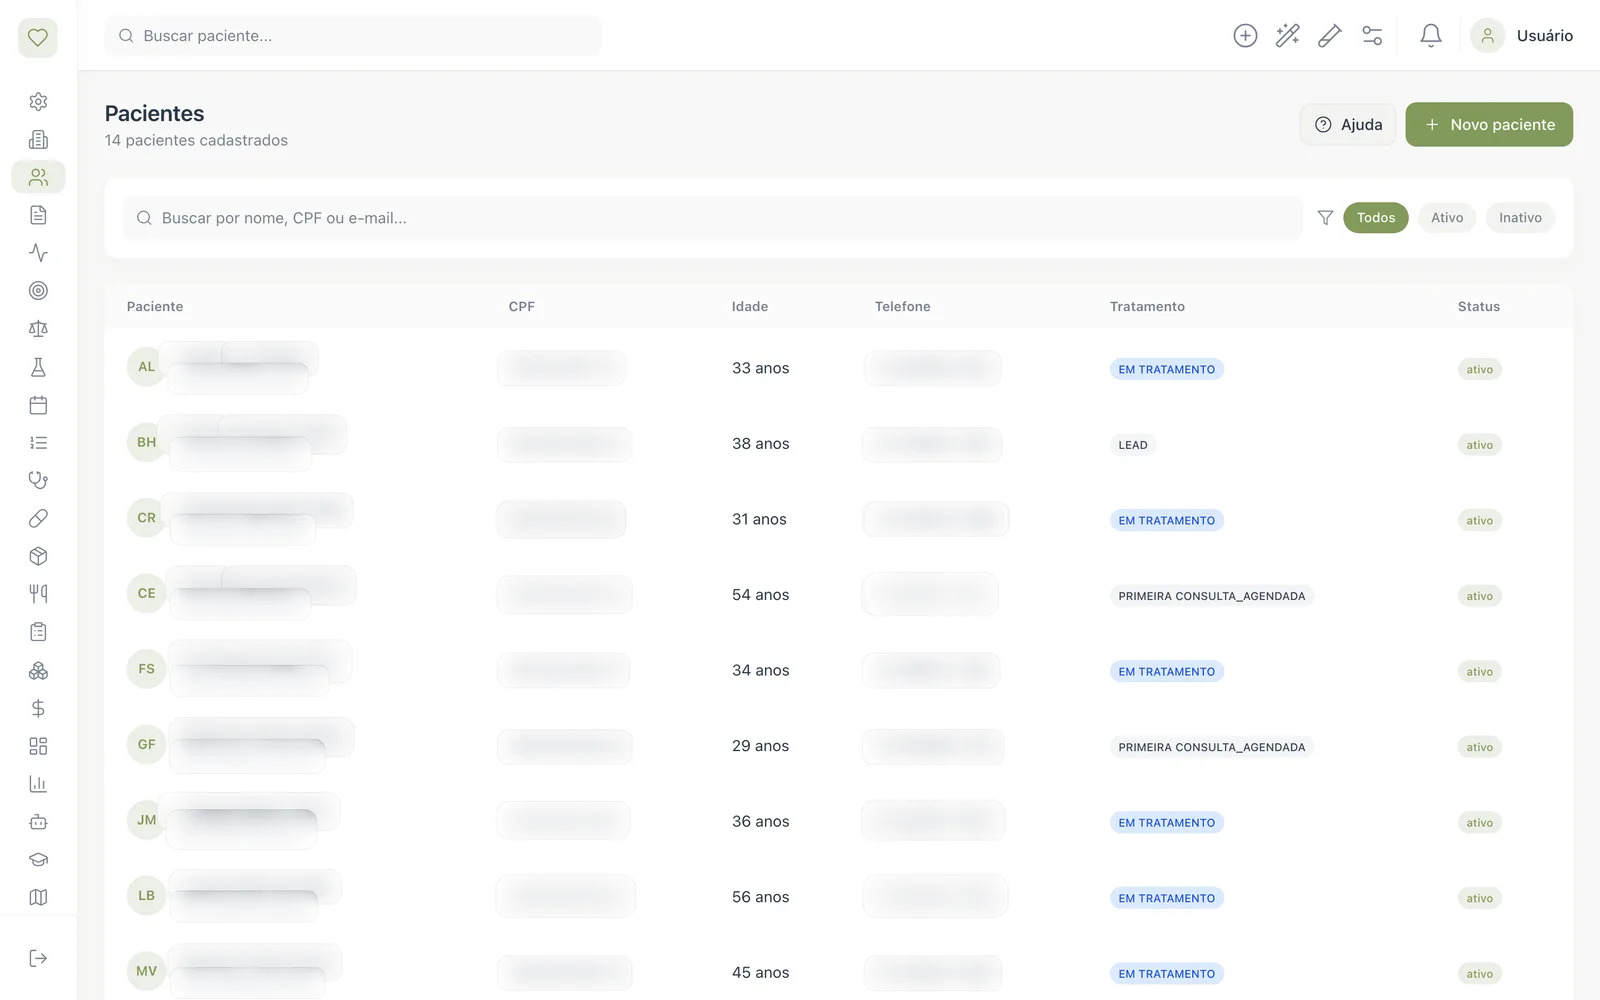The width and height of the screenshot is (1600, 1000).
Task: Select the Ativo filter
Action: point(1447,218)
